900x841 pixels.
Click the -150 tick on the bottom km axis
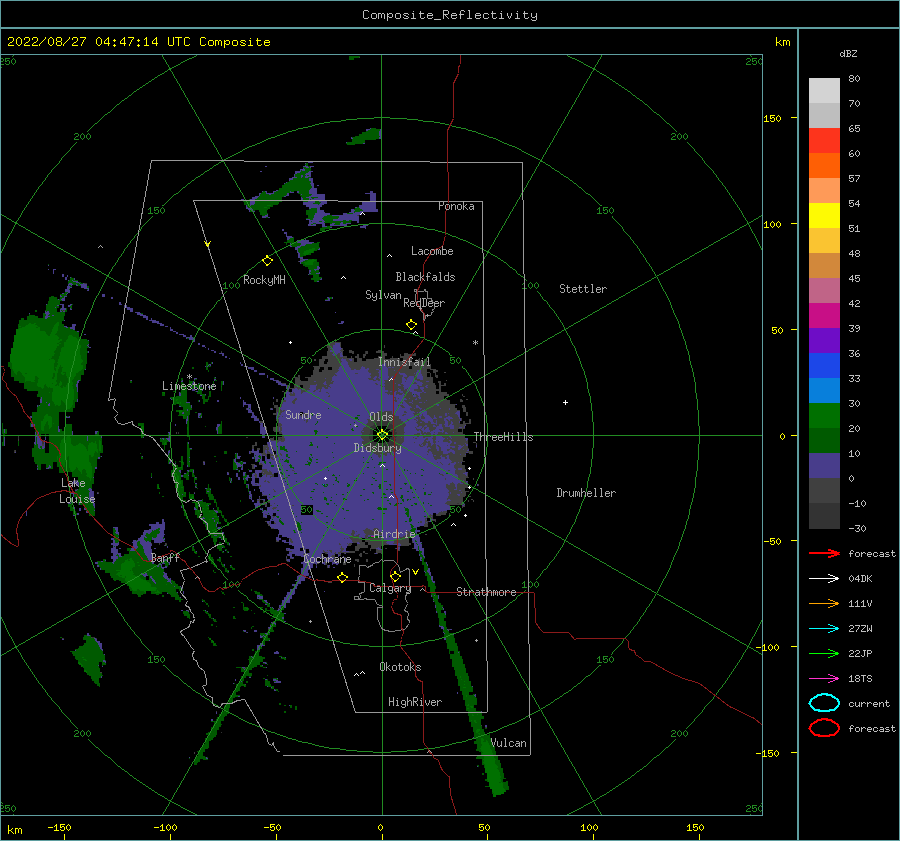click(59, 827)
